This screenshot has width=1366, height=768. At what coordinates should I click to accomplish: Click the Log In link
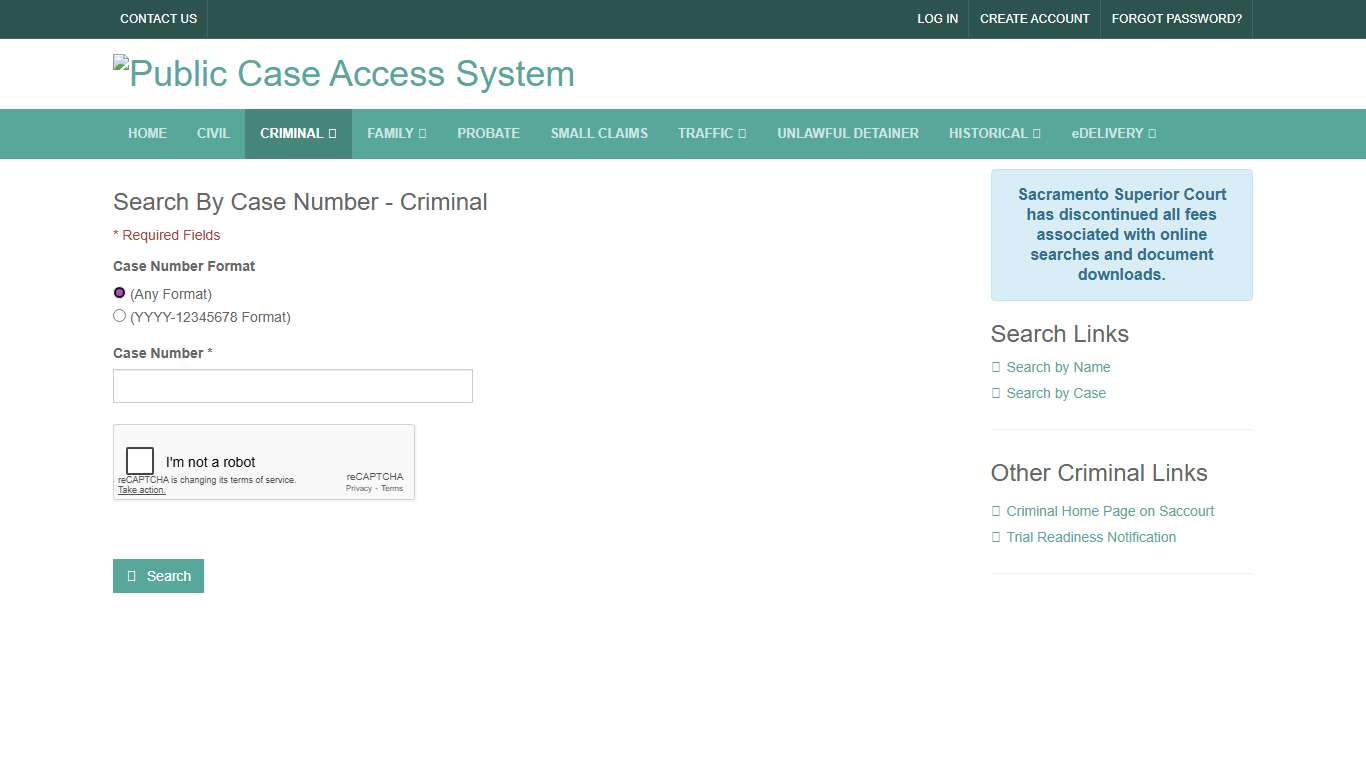[937, 19]
